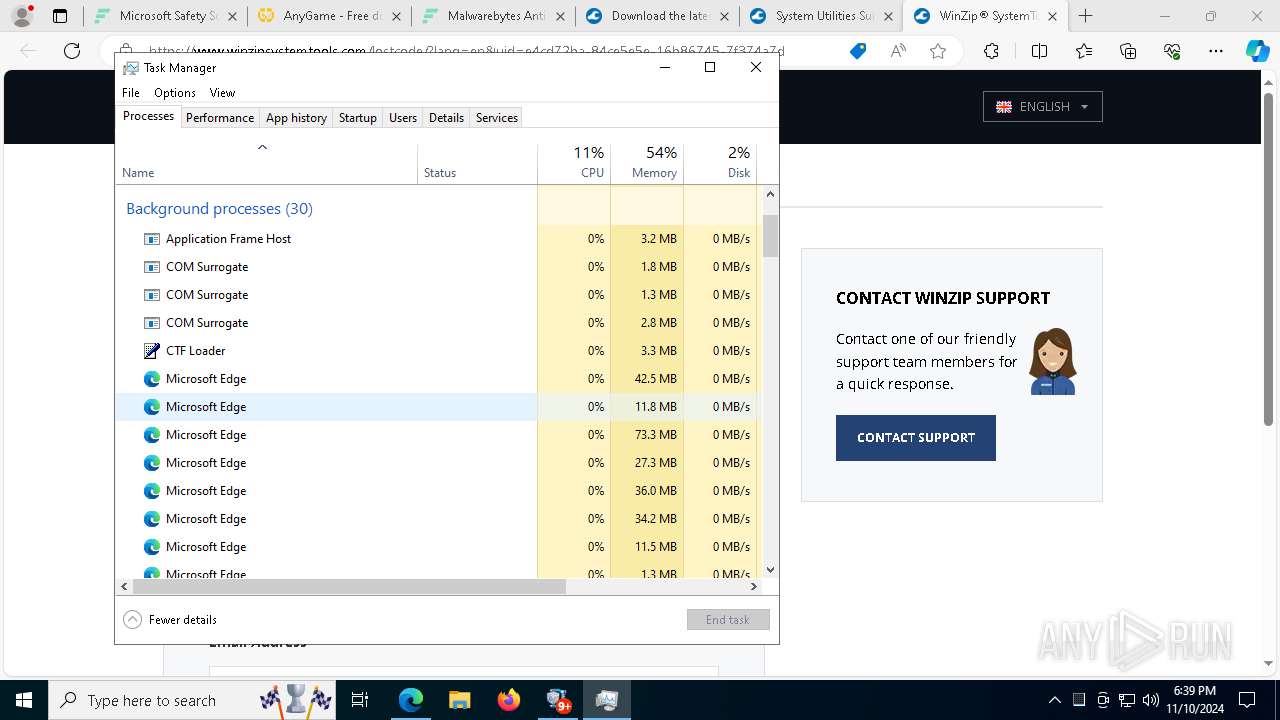Open the Favorites list icon
Image resolution: width=1280 pixels, height=720 pixels.
coord(1084,51)
